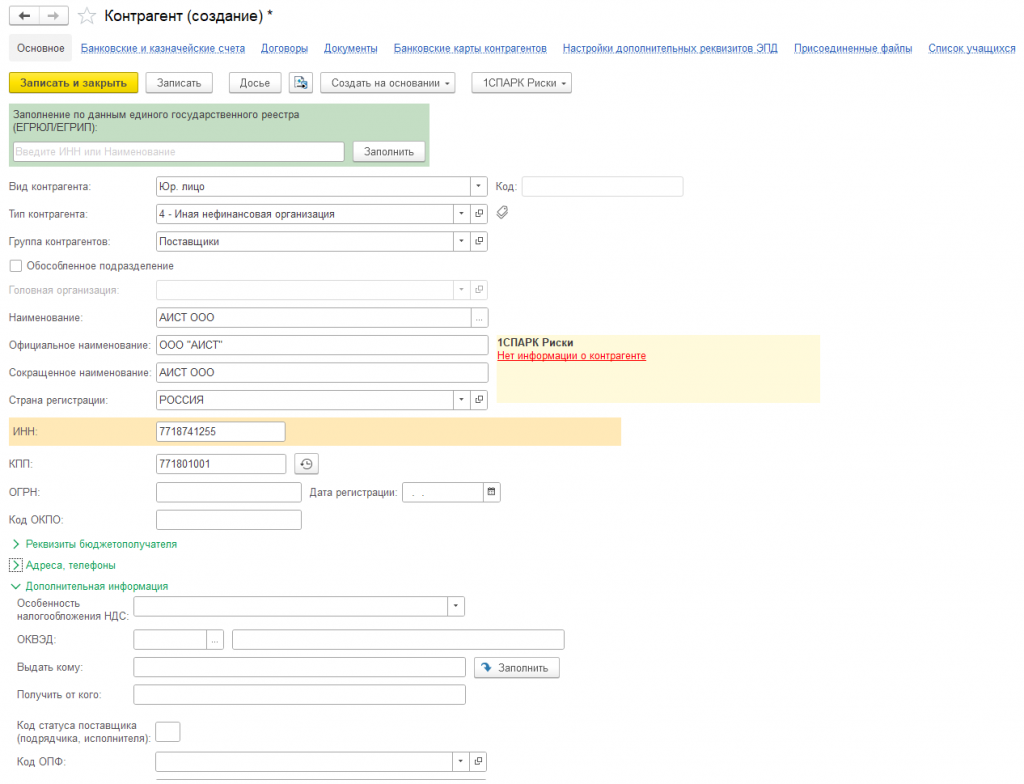Tick the Обособленное подразделение checkbox
1024x784 pixels.
coord(16,266)
